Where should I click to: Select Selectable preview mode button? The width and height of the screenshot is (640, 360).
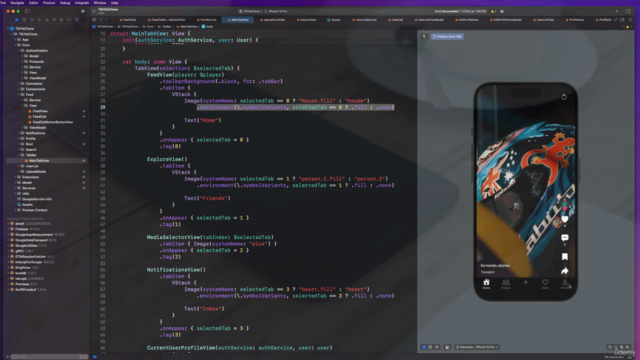(x=430, y=347)
